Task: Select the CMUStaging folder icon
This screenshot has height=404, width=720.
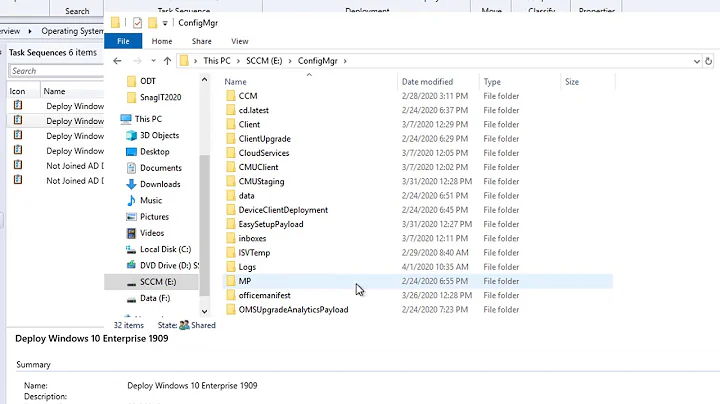Action: coord(231,181)
